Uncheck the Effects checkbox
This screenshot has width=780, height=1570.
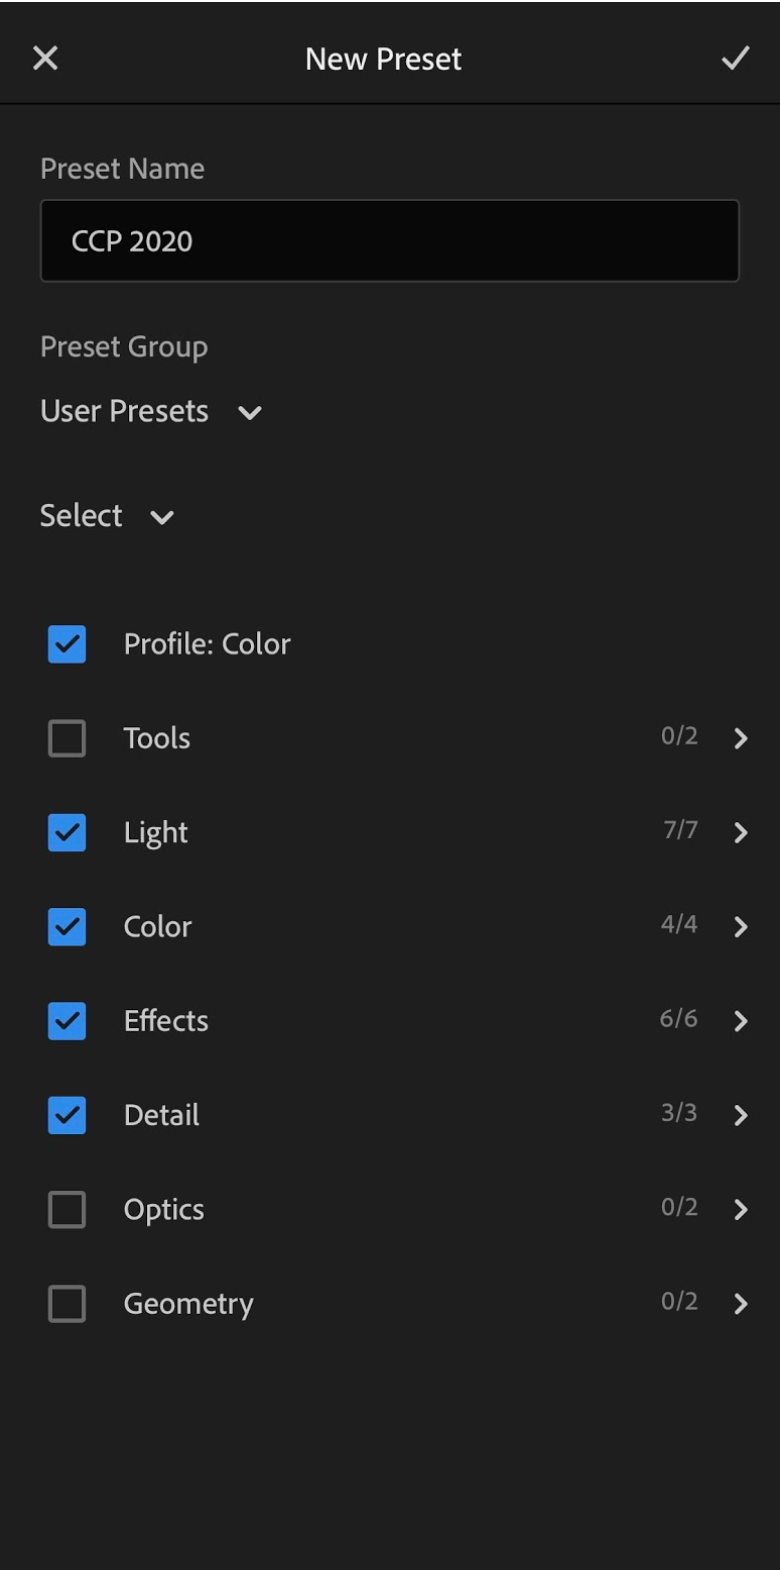click(67, 1021)
